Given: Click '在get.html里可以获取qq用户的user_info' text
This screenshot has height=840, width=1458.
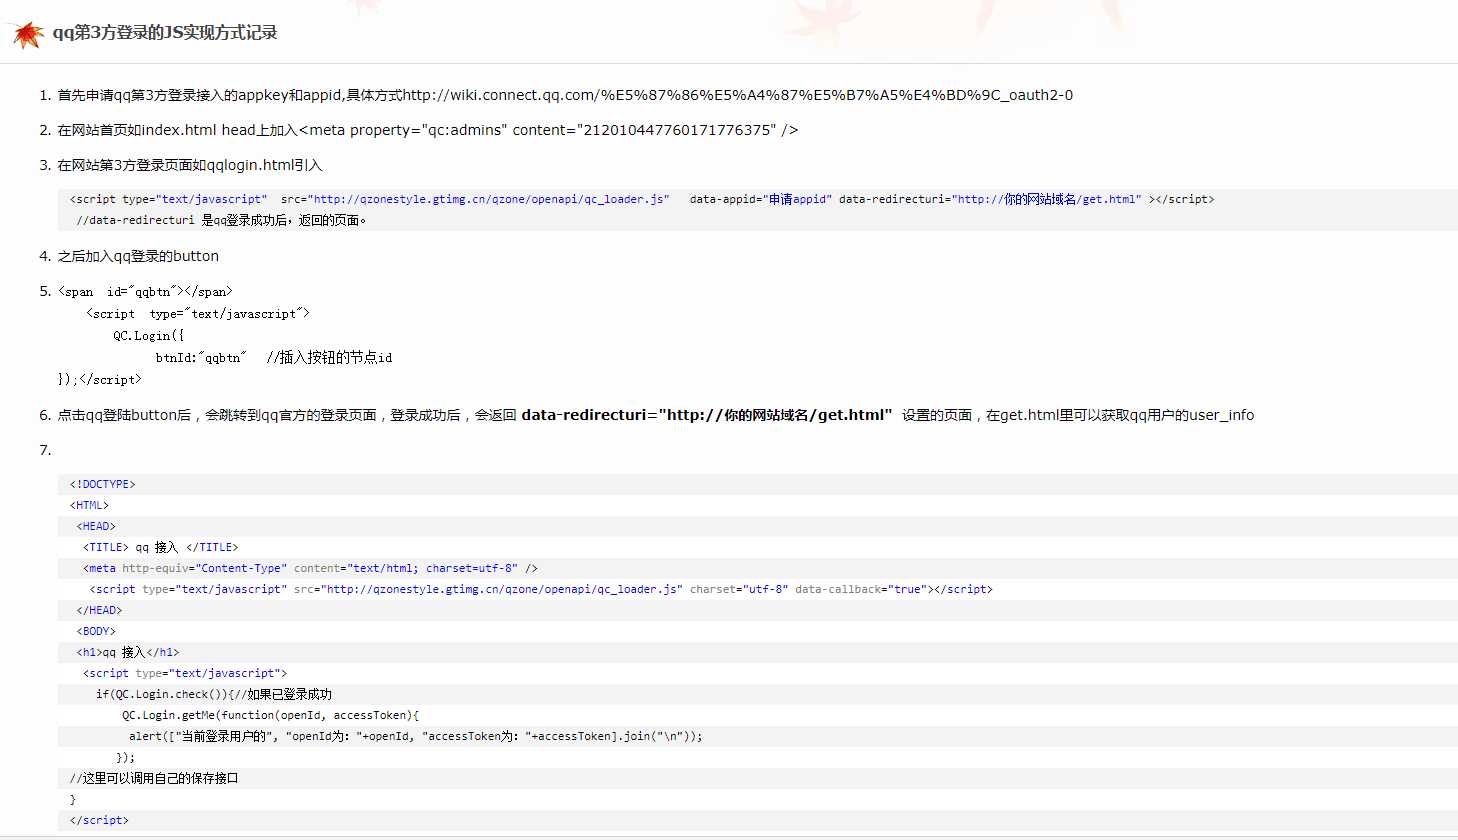Looking at the screenshot, I should tap(1120, 415).
